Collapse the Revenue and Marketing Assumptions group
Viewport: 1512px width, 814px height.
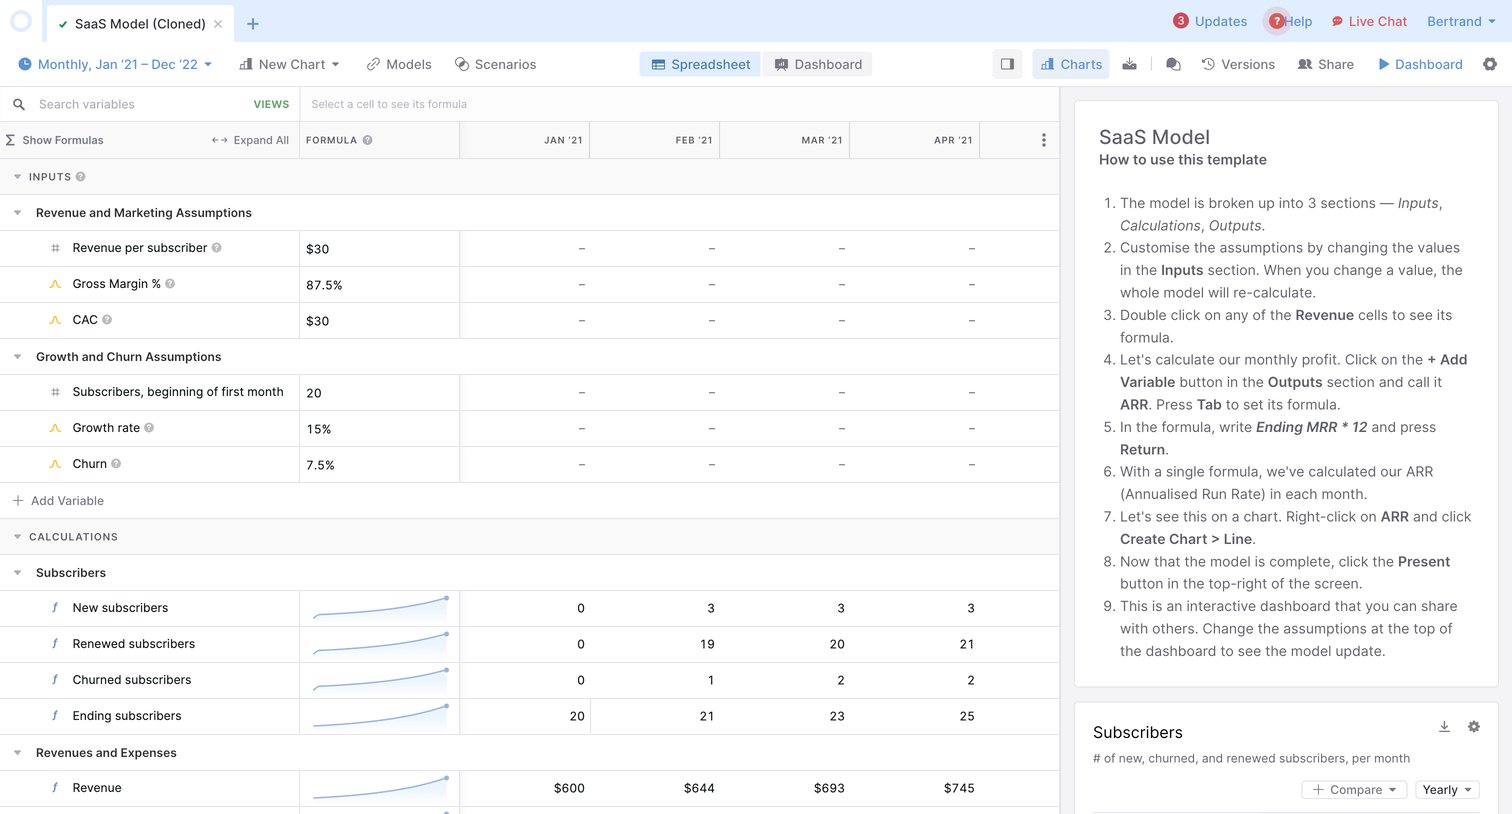(17, 213)
